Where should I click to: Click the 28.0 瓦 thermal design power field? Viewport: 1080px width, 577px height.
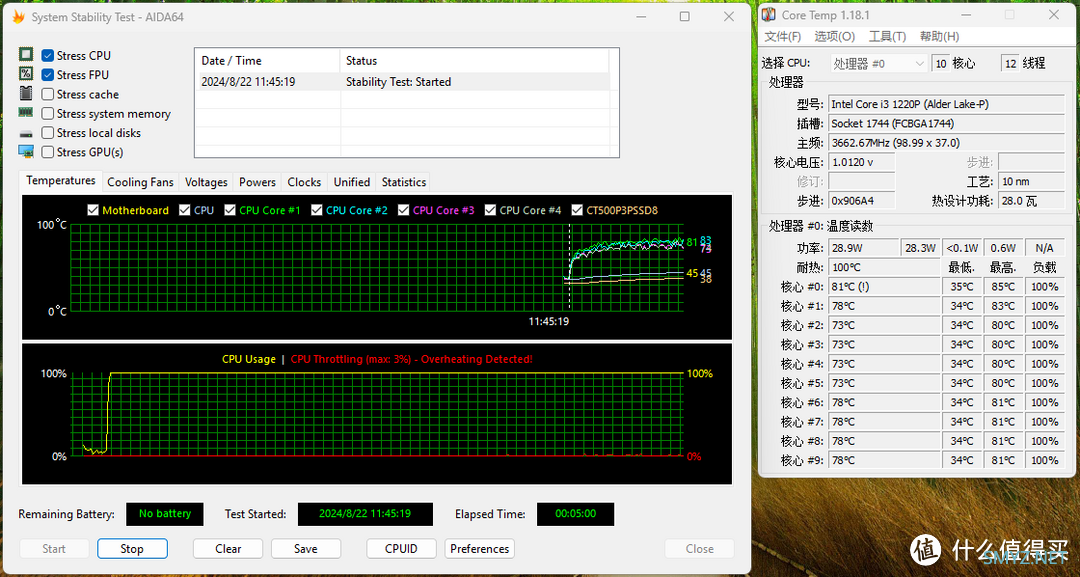coord(1031,201)
